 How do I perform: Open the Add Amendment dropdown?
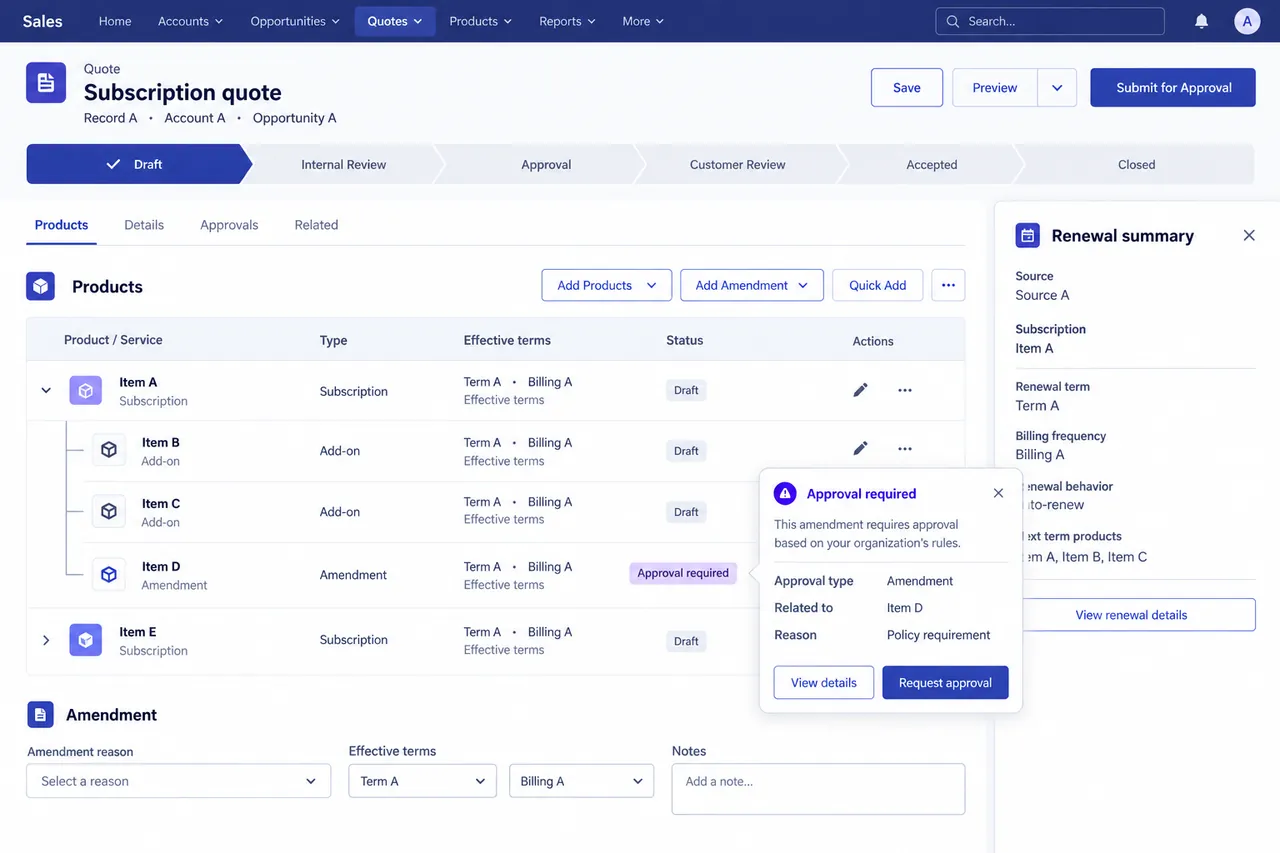[752, 285]
